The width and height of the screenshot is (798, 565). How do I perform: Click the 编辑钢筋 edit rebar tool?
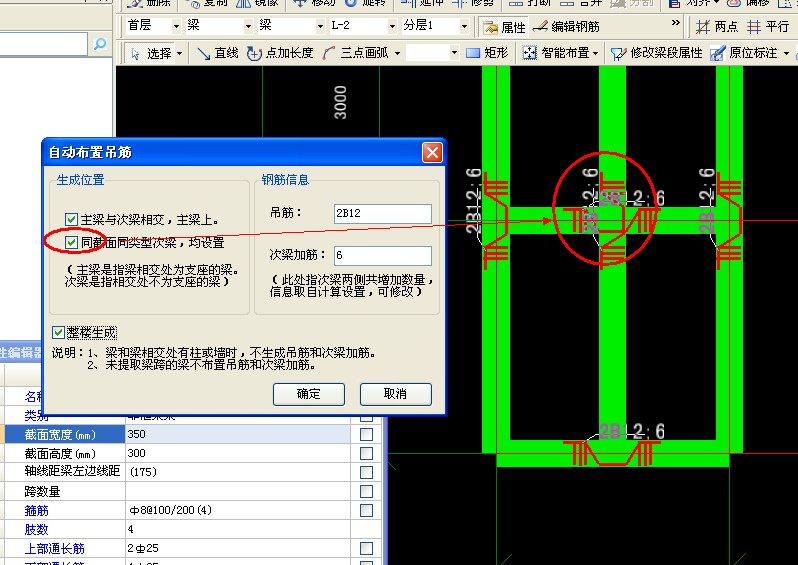coord(566,26)
